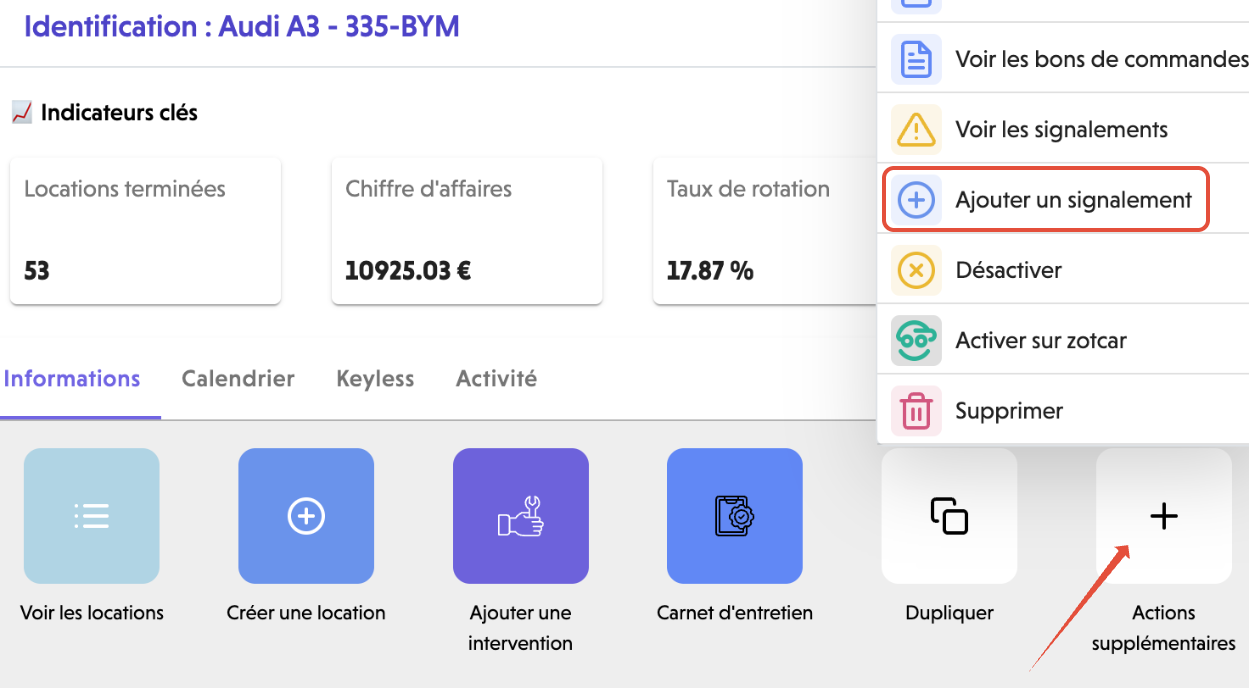Click the Voir les locations label
This screenshot has height=688, width=1249.
click(x=92, y=613)
